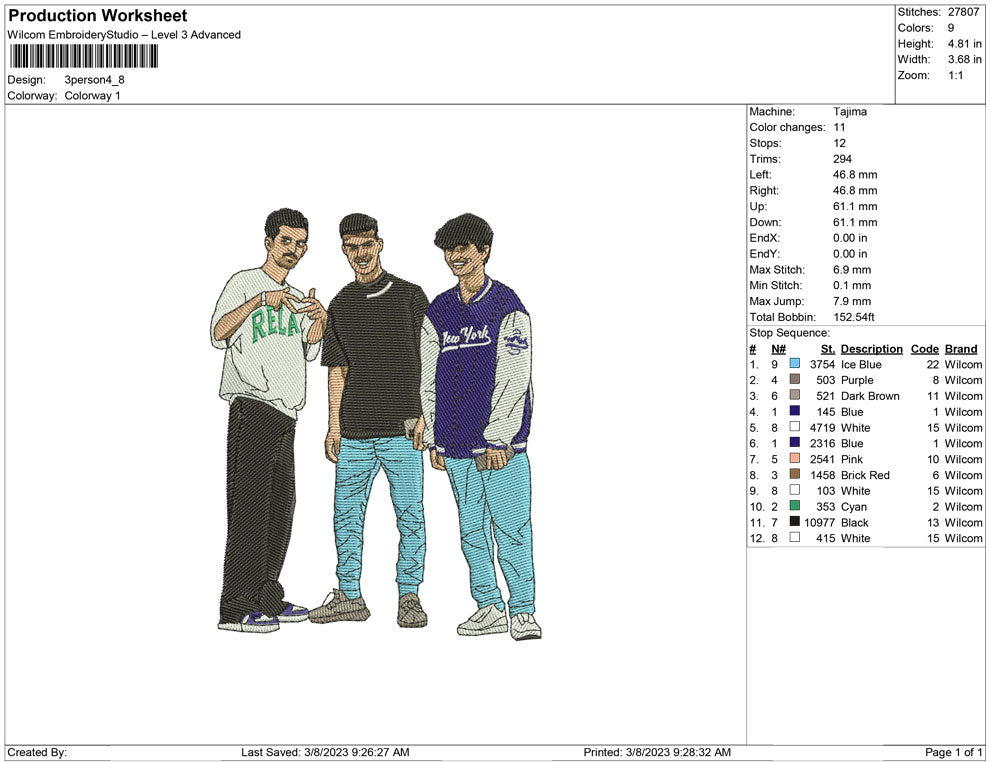Click the Code column header

click(924, 349)
